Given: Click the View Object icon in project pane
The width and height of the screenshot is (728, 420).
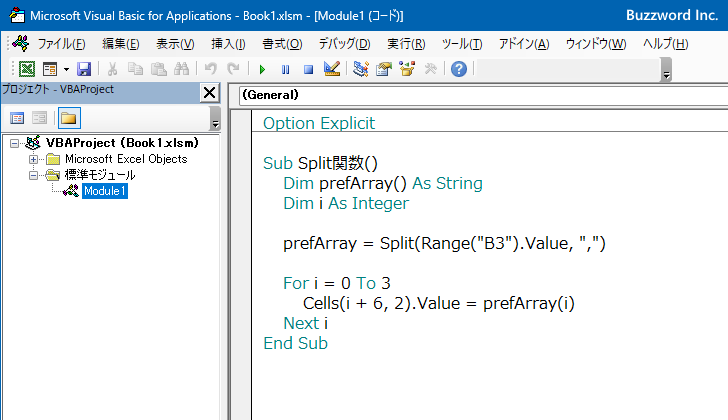Looking at the screenshot, I should (x=39, y=118).
